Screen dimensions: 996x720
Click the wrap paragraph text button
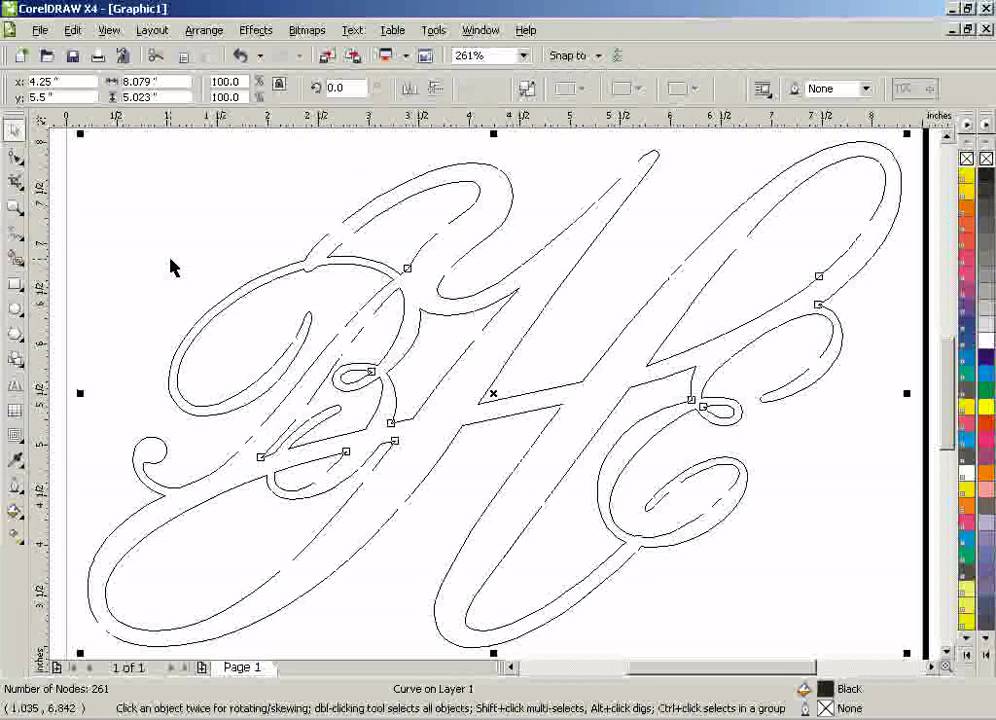point(763,89)
